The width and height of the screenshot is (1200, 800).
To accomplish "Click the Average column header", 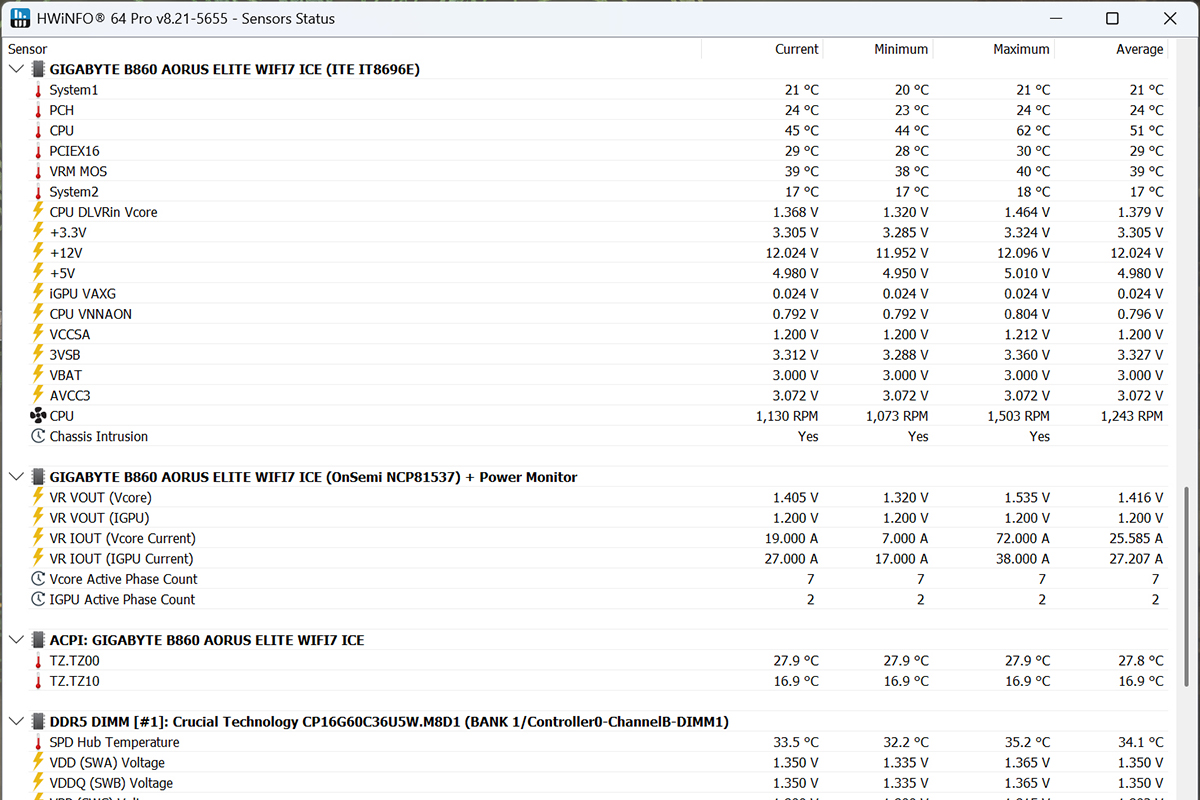I will [1139, 49].
